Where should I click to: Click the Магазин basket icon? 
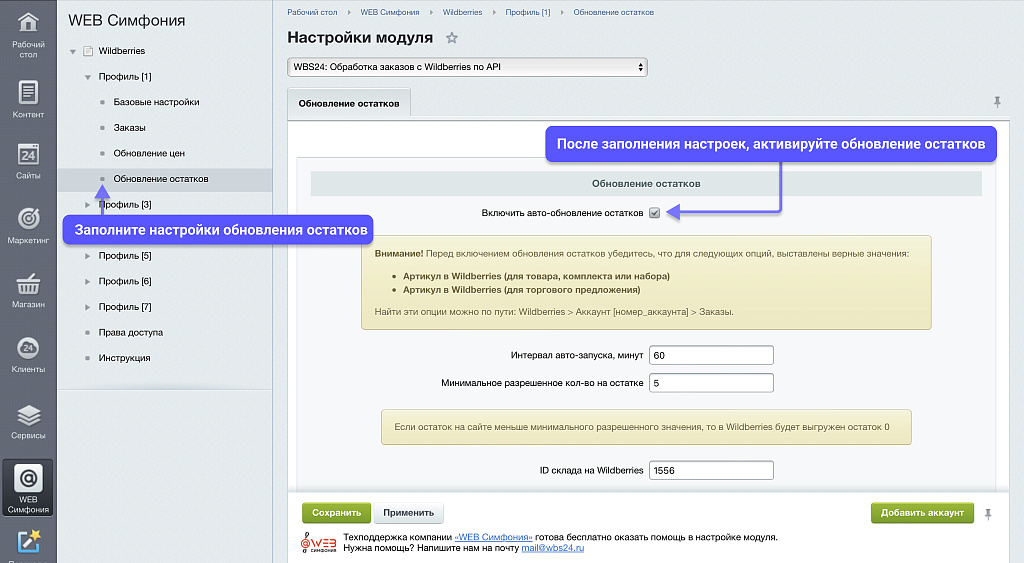[x=28, y=290]
